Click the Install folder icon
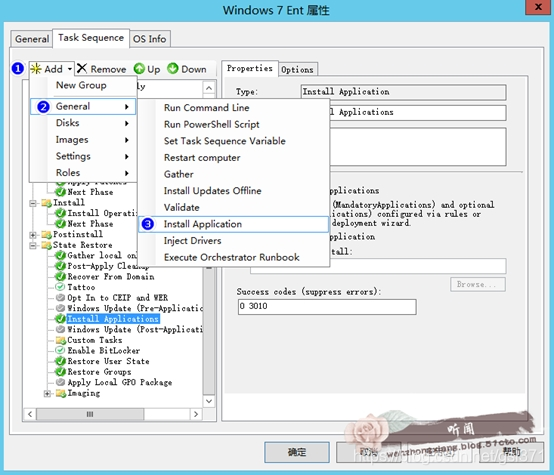 tap(46, 203)
